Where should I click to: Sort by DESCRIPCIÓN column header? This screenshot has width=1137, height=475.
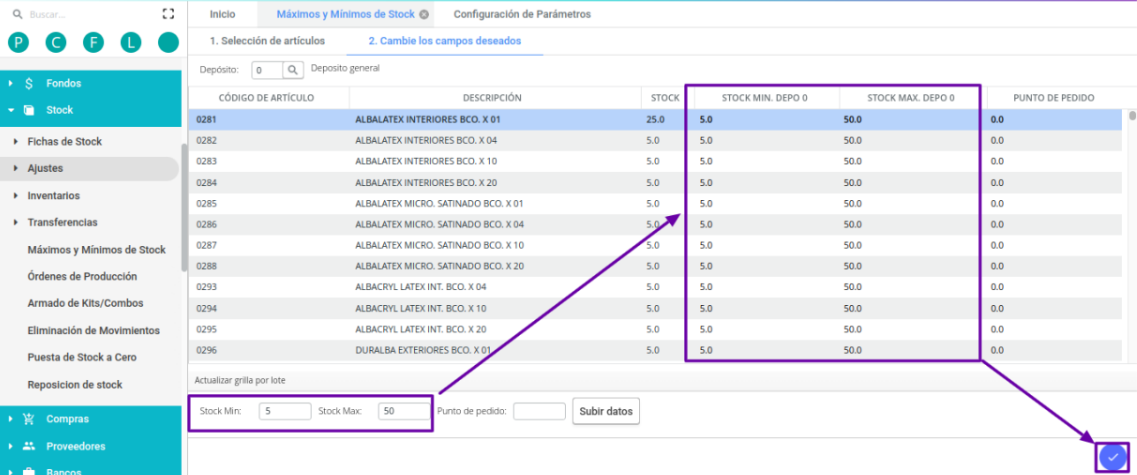(x=495, y=98)
